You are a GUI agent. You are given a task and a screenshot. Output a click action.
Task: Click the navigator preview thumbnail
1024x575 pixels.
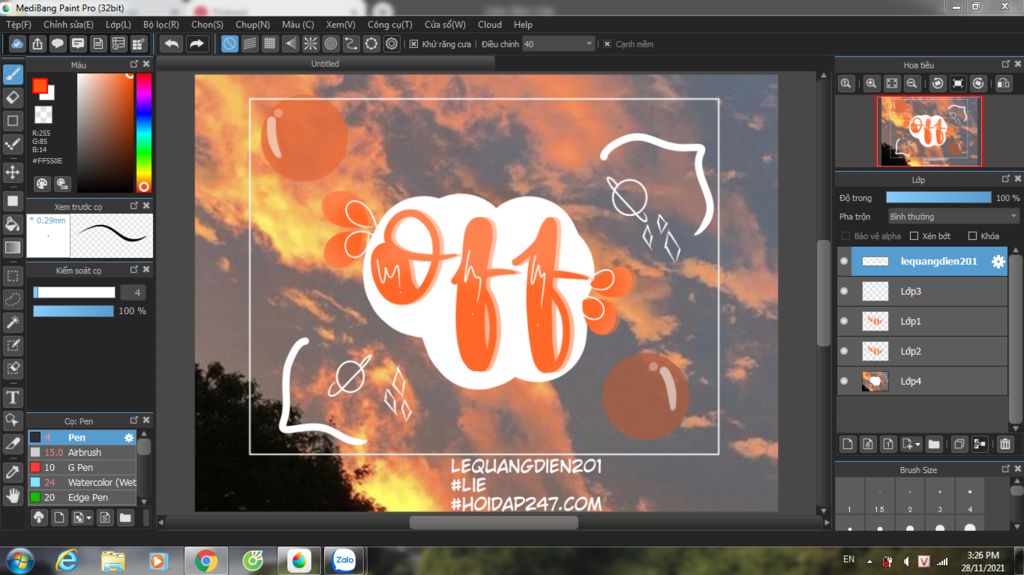coord(929,131)
